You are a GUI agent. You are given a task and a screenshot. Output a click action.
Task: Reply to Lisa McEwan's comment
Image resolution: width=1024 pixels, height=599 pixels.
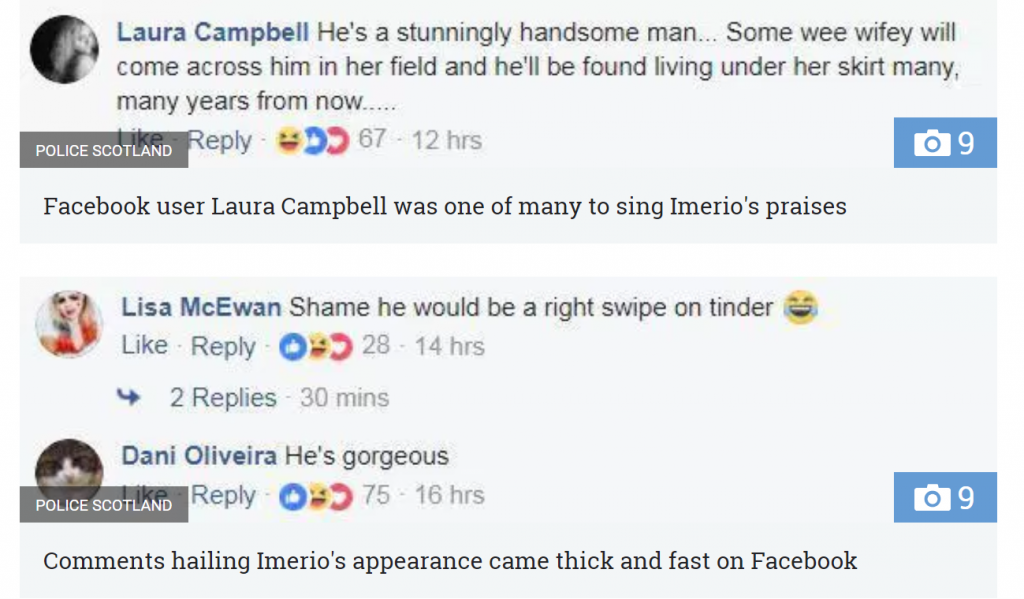[x=223, y=346]
